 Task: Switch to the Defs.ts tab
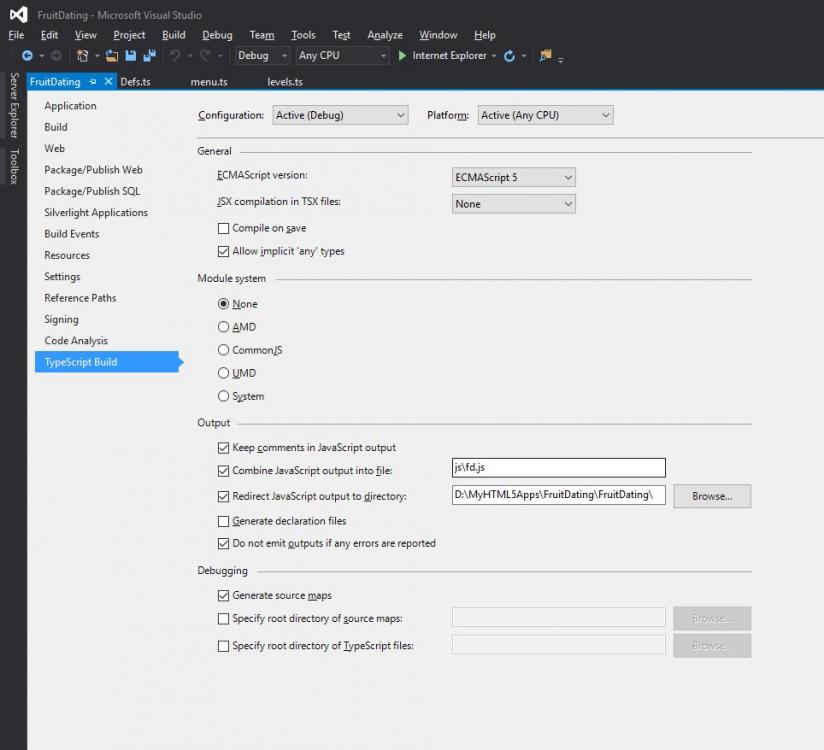pyautogui.click(x=136, y=81)
